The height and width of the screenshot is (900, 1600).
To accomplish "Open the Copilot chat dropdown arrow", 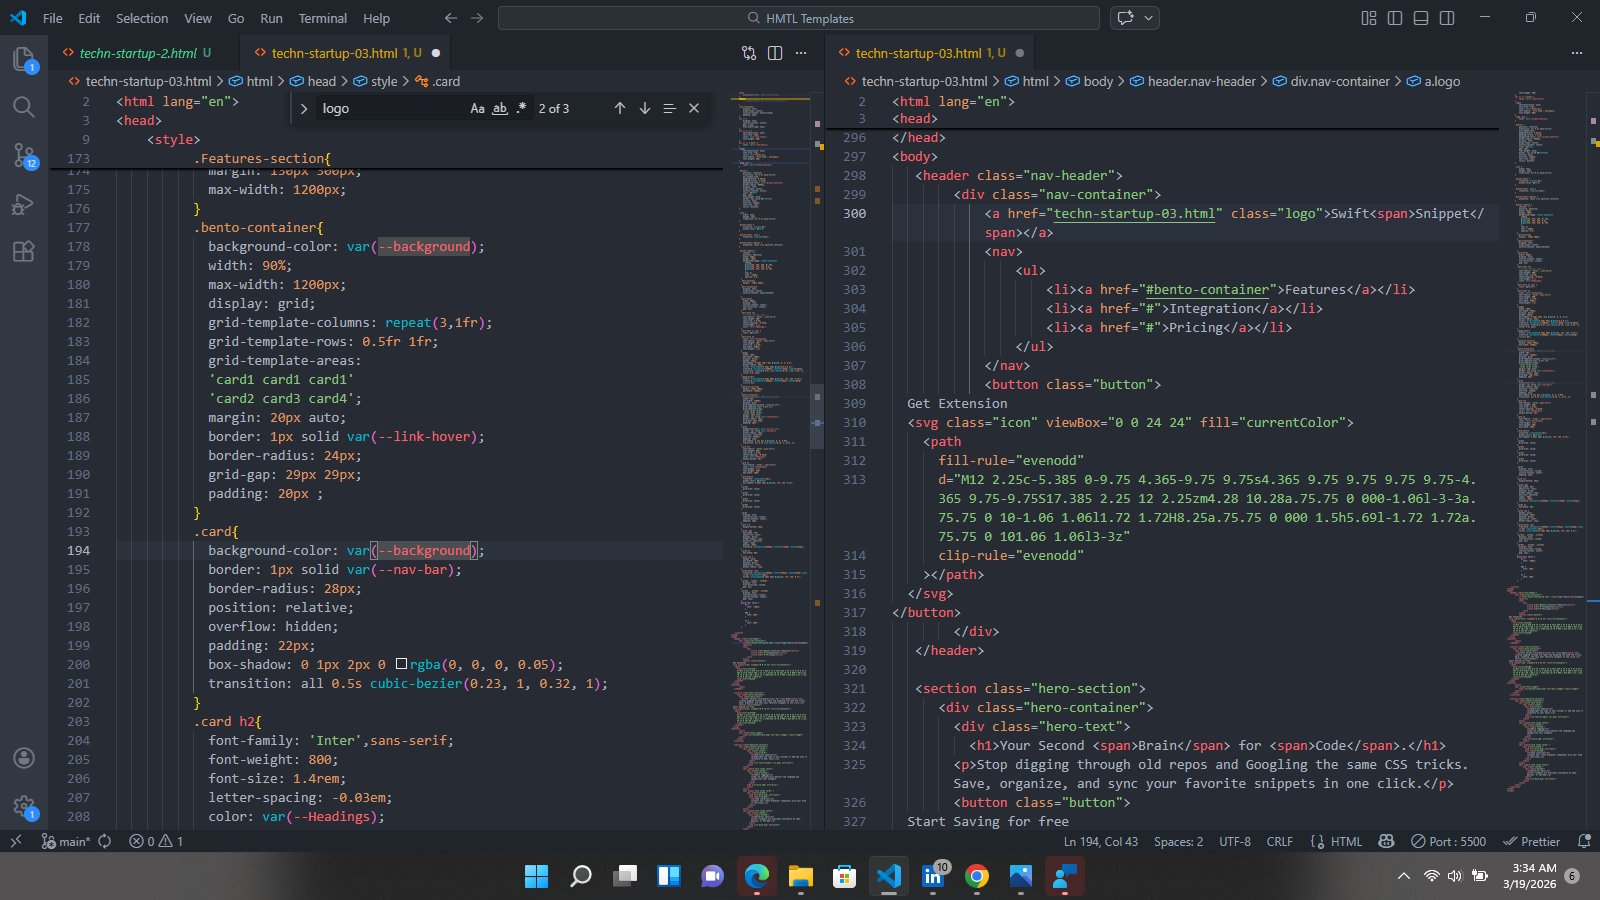I will pos(1149,18).
